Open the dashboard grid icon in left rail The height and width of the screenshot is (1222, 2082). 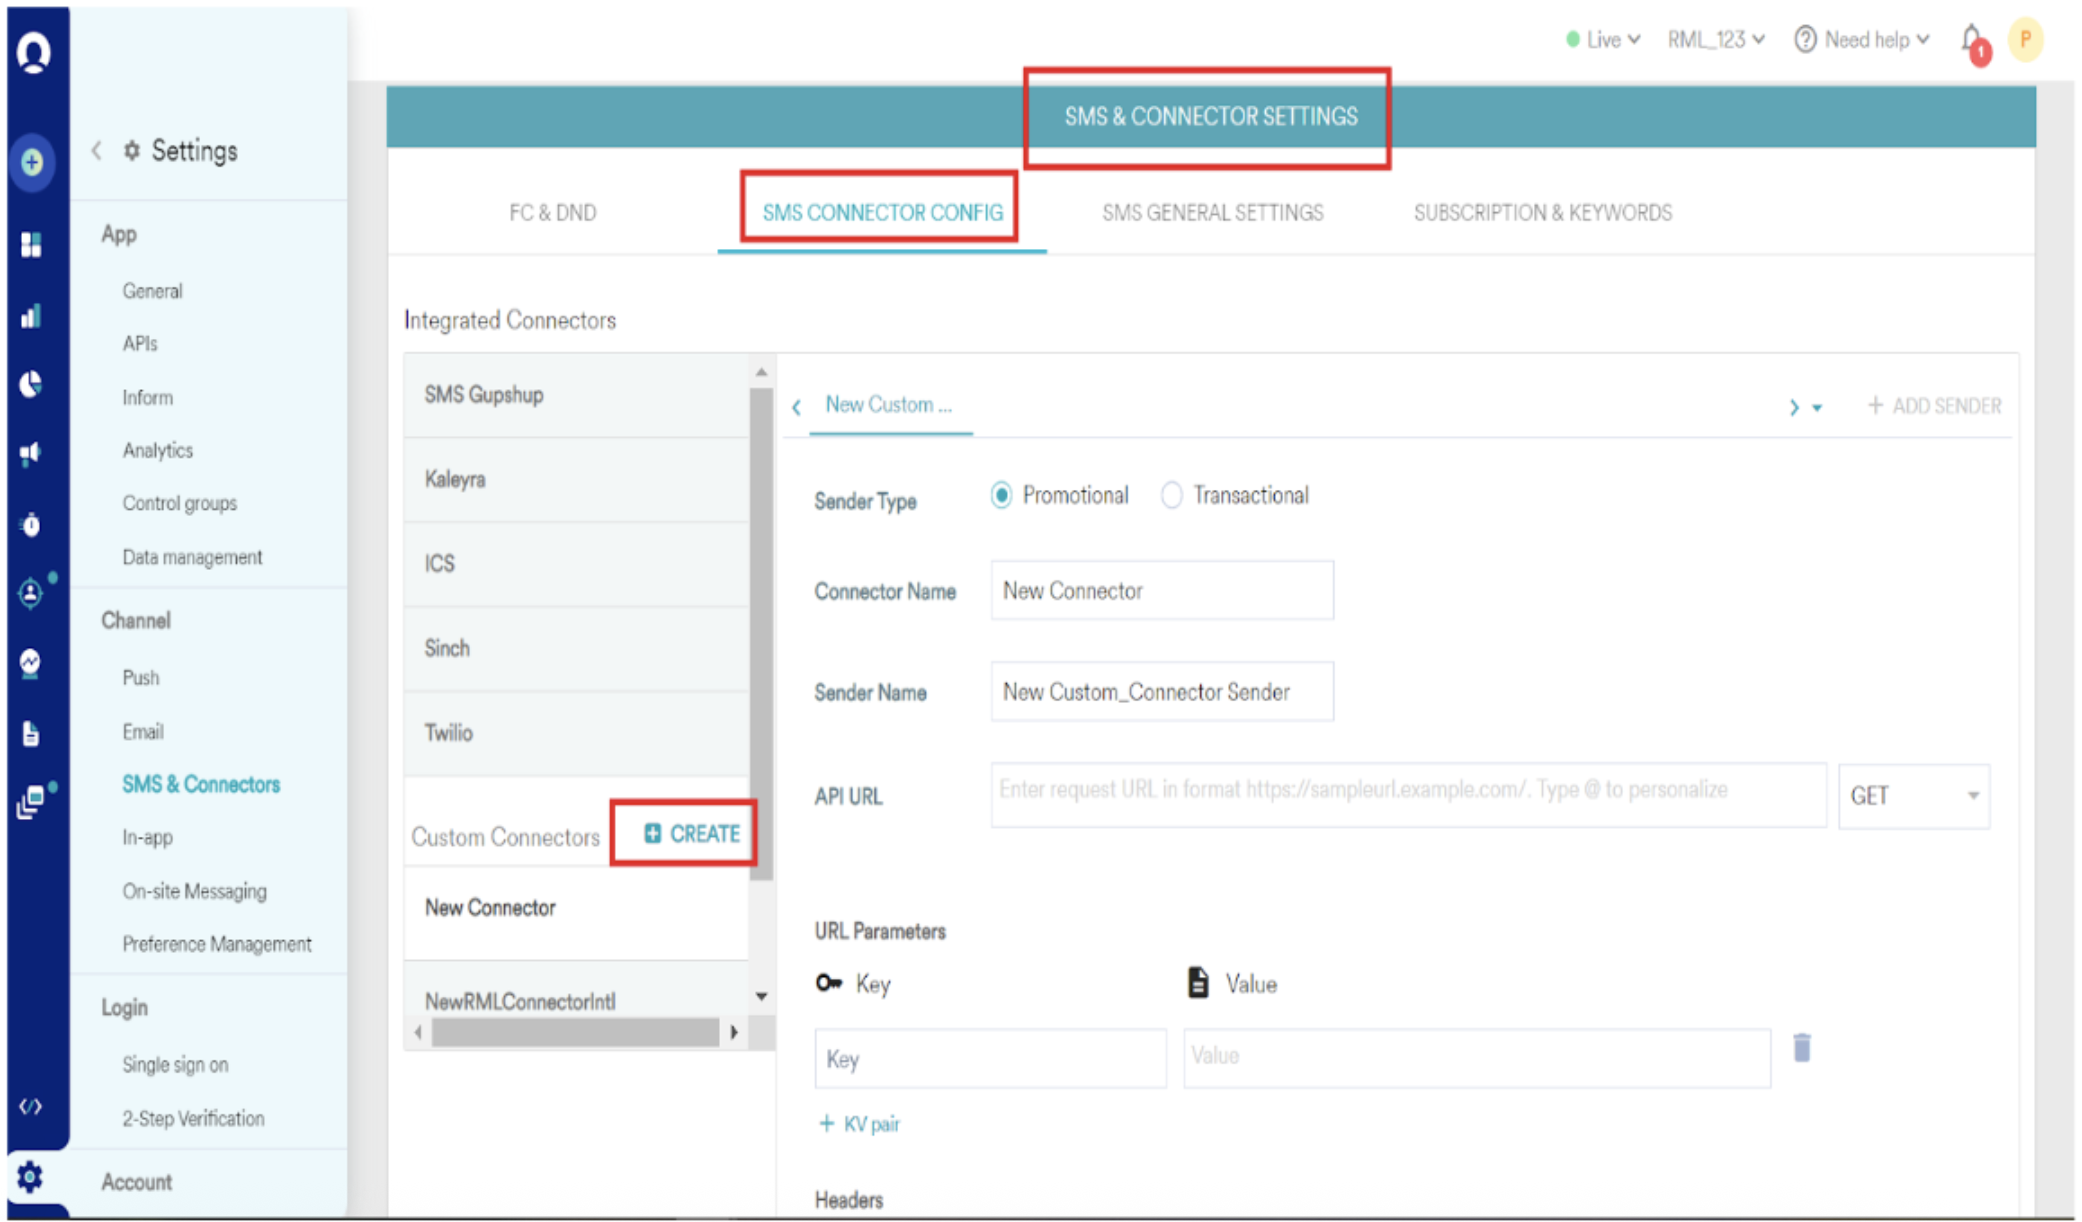pyautogui.click(x=31, y=245)
